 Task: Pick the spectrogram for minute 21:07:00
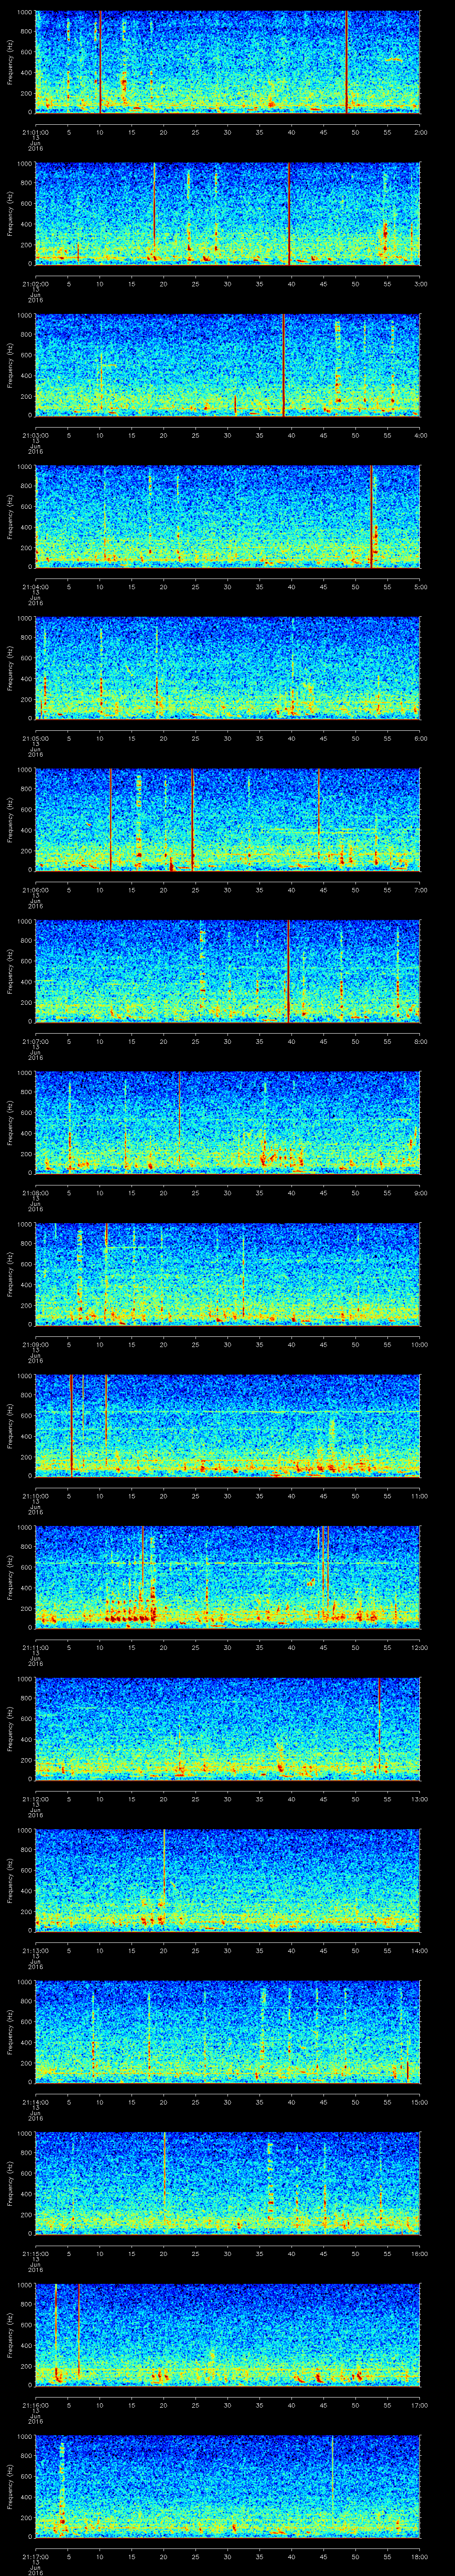click(228, 971)
